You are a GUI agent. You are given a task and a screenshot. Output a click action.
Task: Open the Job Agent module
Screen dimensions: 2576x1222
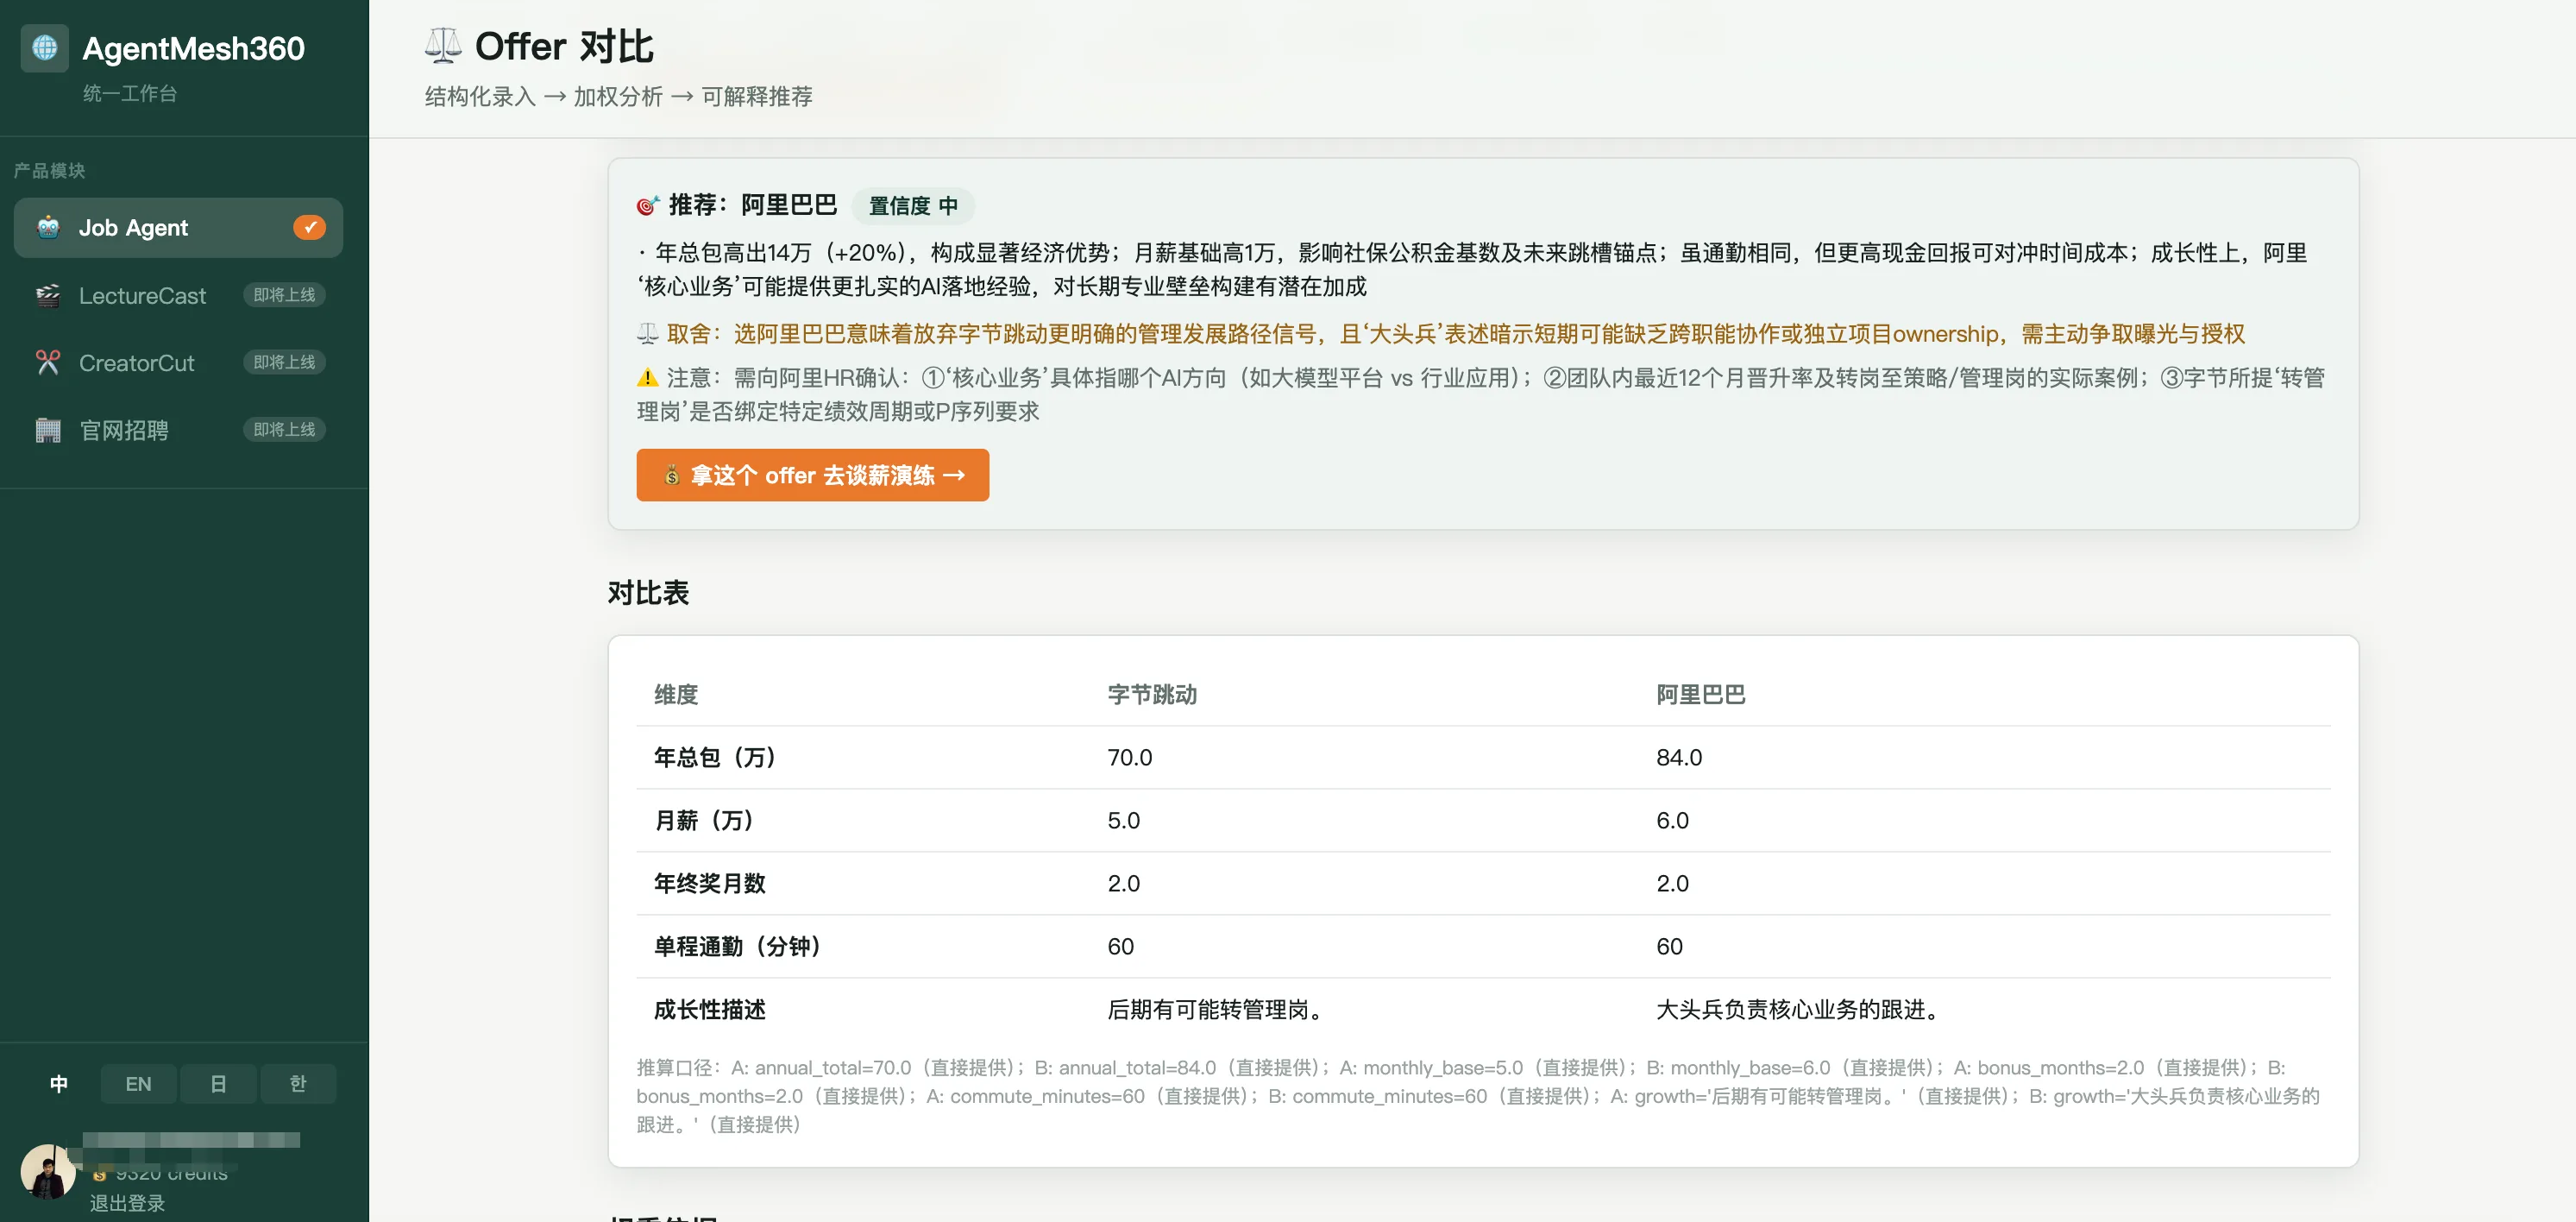tap(178, 228)
